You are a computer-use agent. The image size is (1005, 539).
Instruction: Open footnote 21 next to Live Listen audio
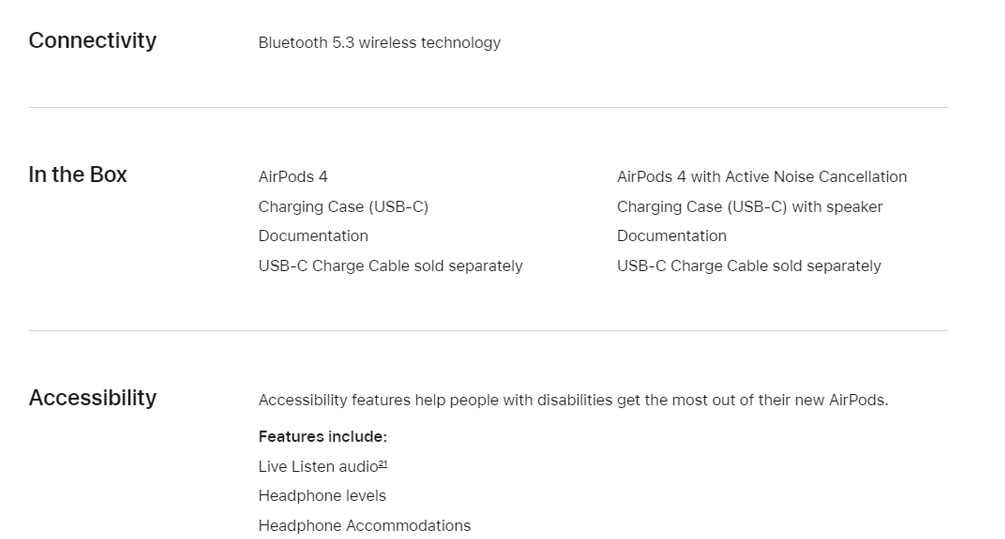click(x=383, y=464)
